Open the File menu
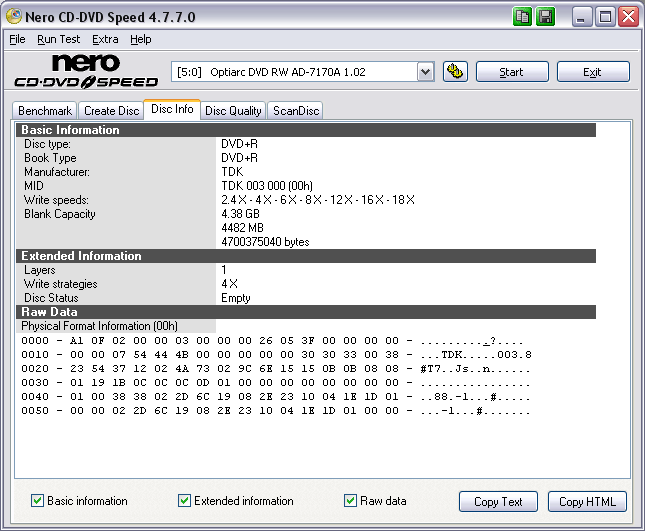This screenshot has width=645, height=531. (17, 39)
